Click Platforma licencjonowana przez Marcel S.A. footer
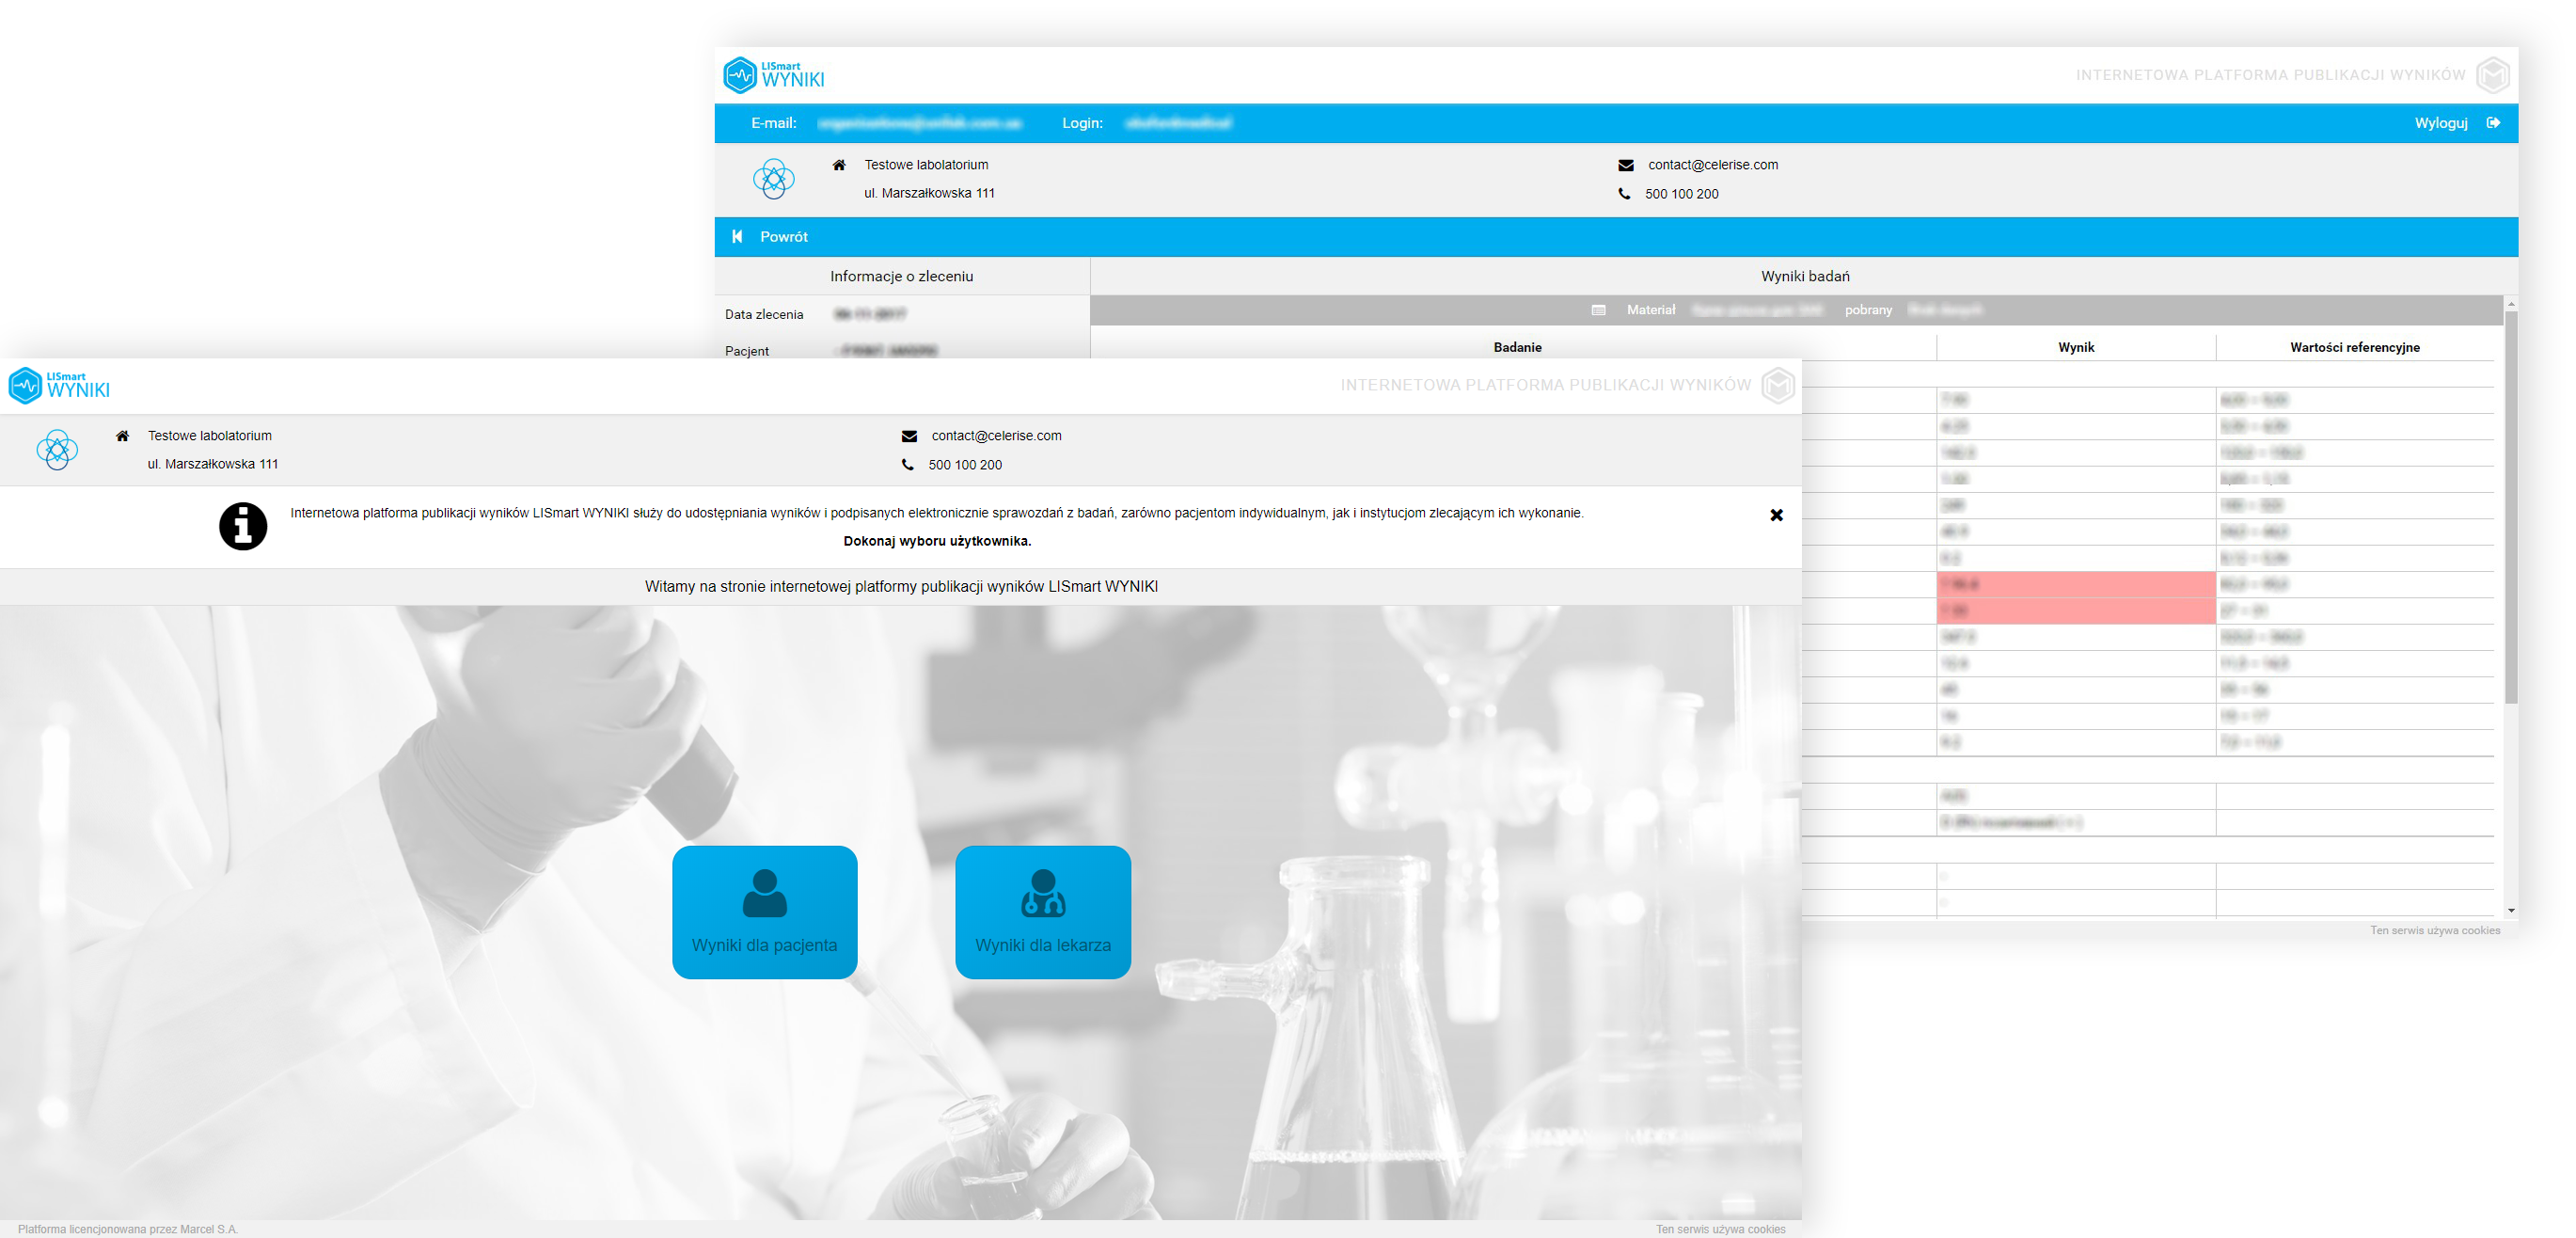 click(x=128, y=1229)
